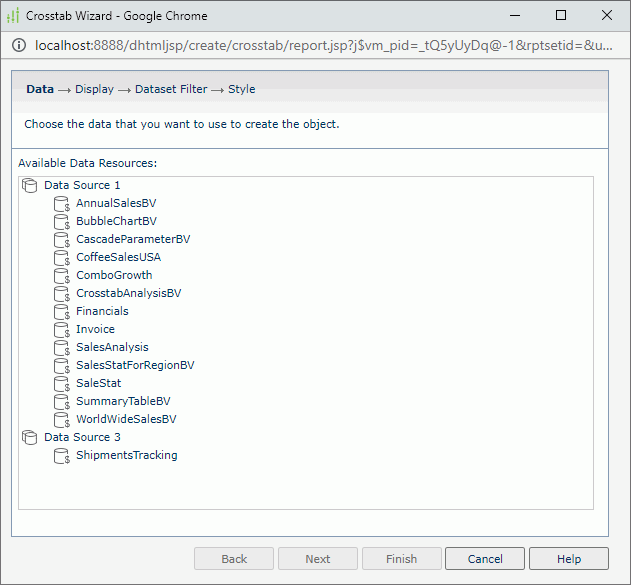
Task: Select CascadeParameterBV in the resource tree
Action: pos(132,240)
